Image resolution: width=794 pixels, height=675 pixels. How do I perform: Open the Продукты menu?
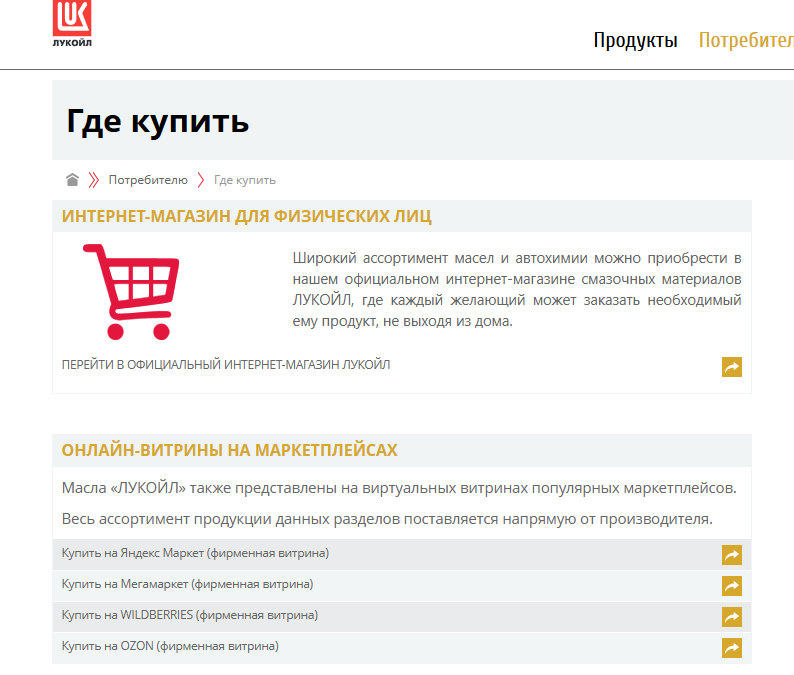pos(635,40)
